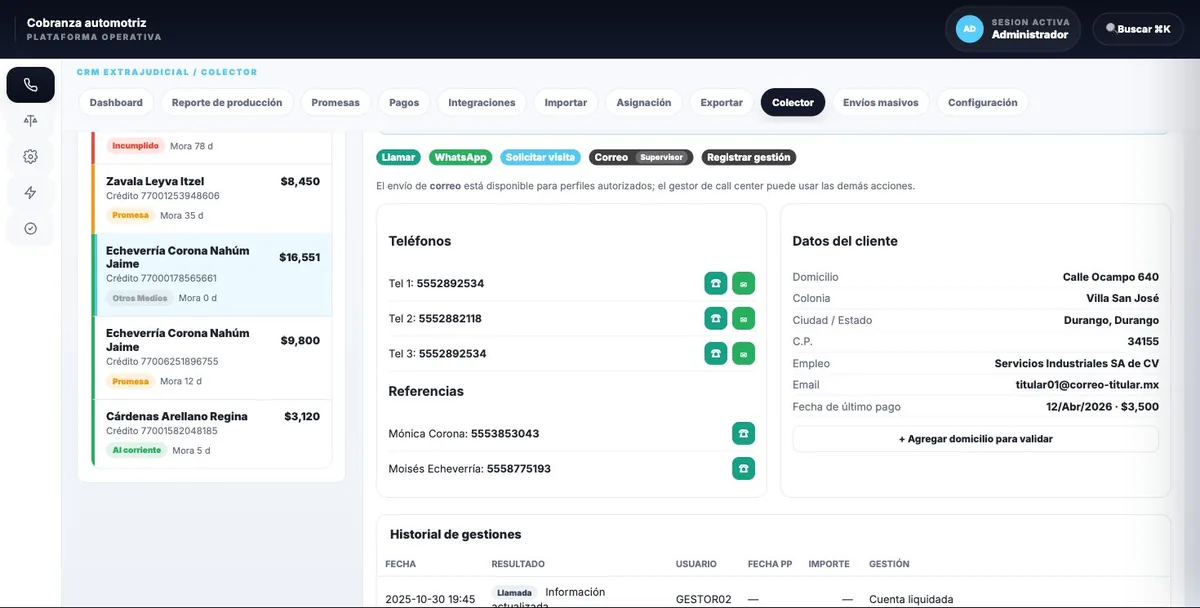Viewport: 1200px width, 608px height.
Task: Click the email titular01@correo-titular.mx
Action: 1087,385
